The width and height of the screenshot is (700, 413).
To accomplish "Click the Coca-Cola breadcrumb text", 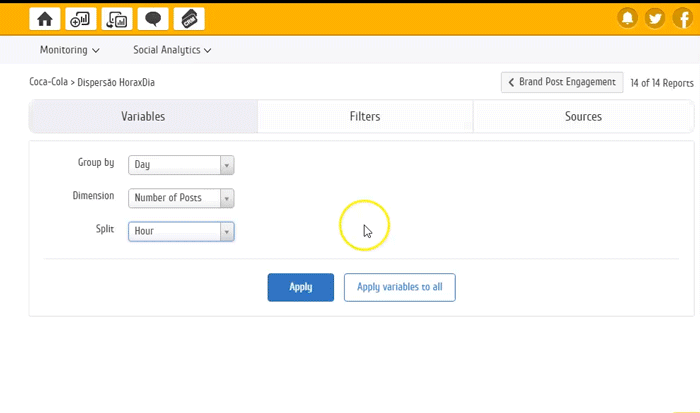I will click(x=49, y=82).
